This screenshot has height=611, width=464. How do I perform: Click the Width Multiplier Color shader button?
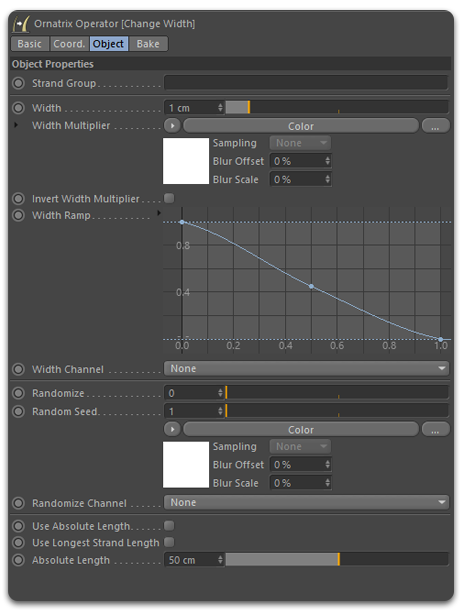click(301, 126)
